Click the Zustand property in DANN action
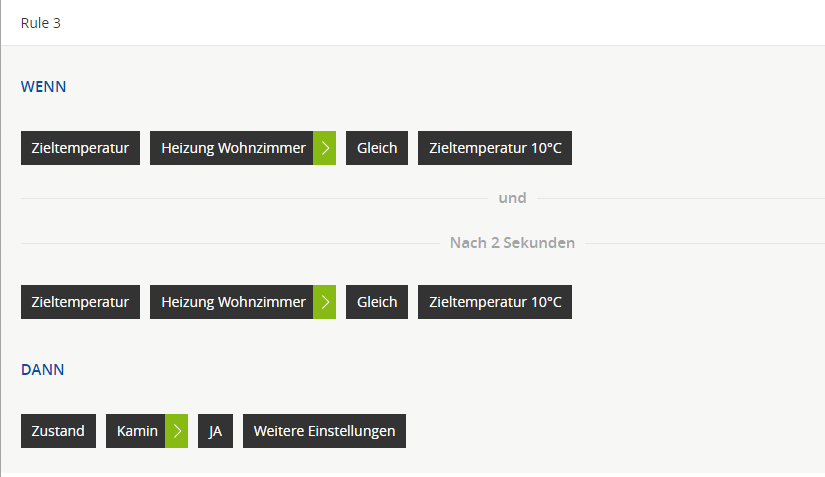The width and height of the screenshot is (825, 477). coord(58,431)
